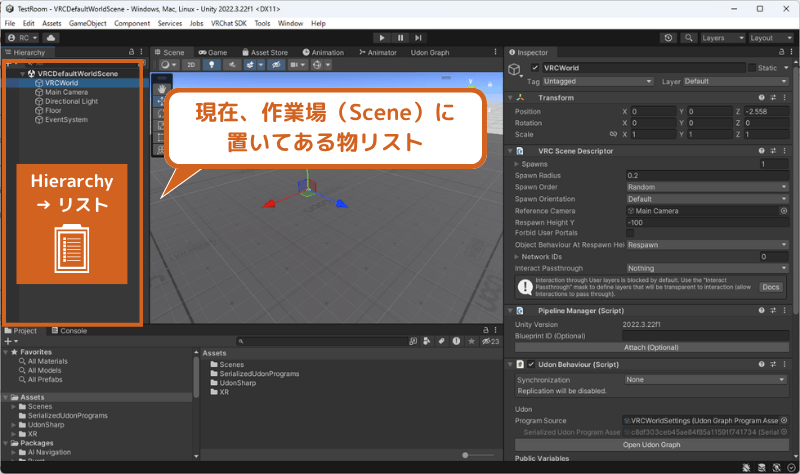This screenshot has height=474, width=800.
Task: Switch to the Console tab
Action: (x=69, y=331)
